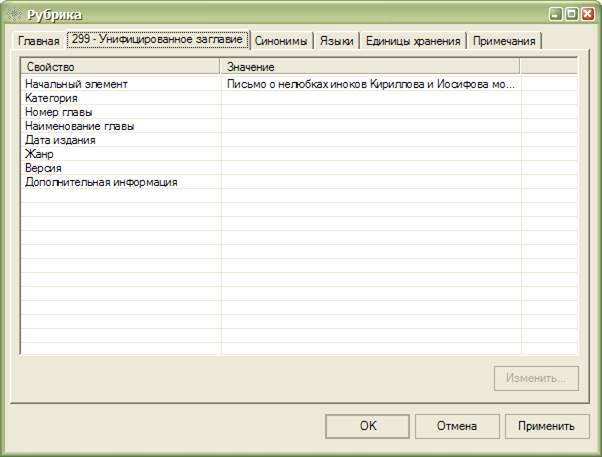Select the 299 - Унифицированное заглавие tab

tap(157, 39)
